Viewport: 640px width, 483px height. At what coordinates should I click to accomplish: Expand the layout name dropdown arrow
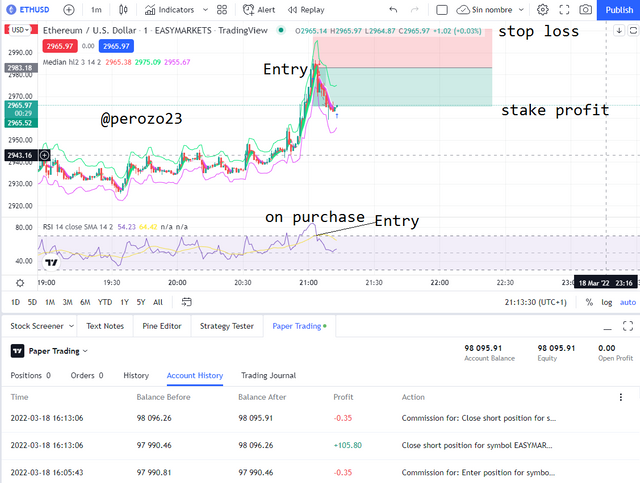click(521, 9)
